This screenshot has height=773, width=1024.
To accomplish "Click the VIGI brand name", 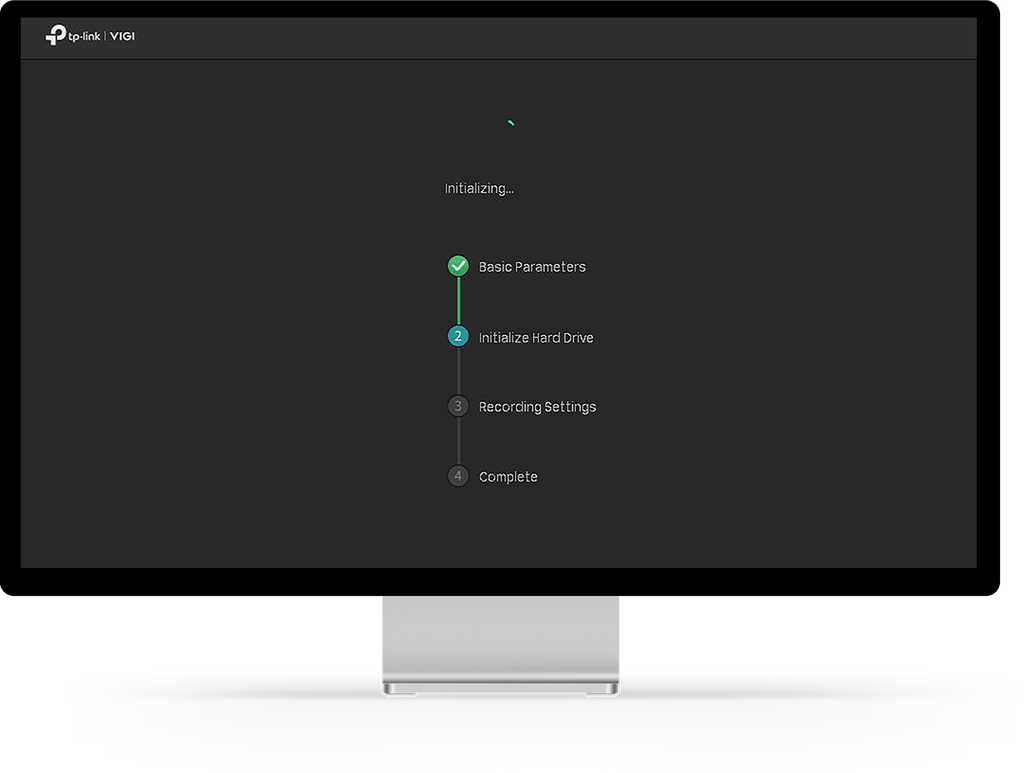I will coord(122,36).
